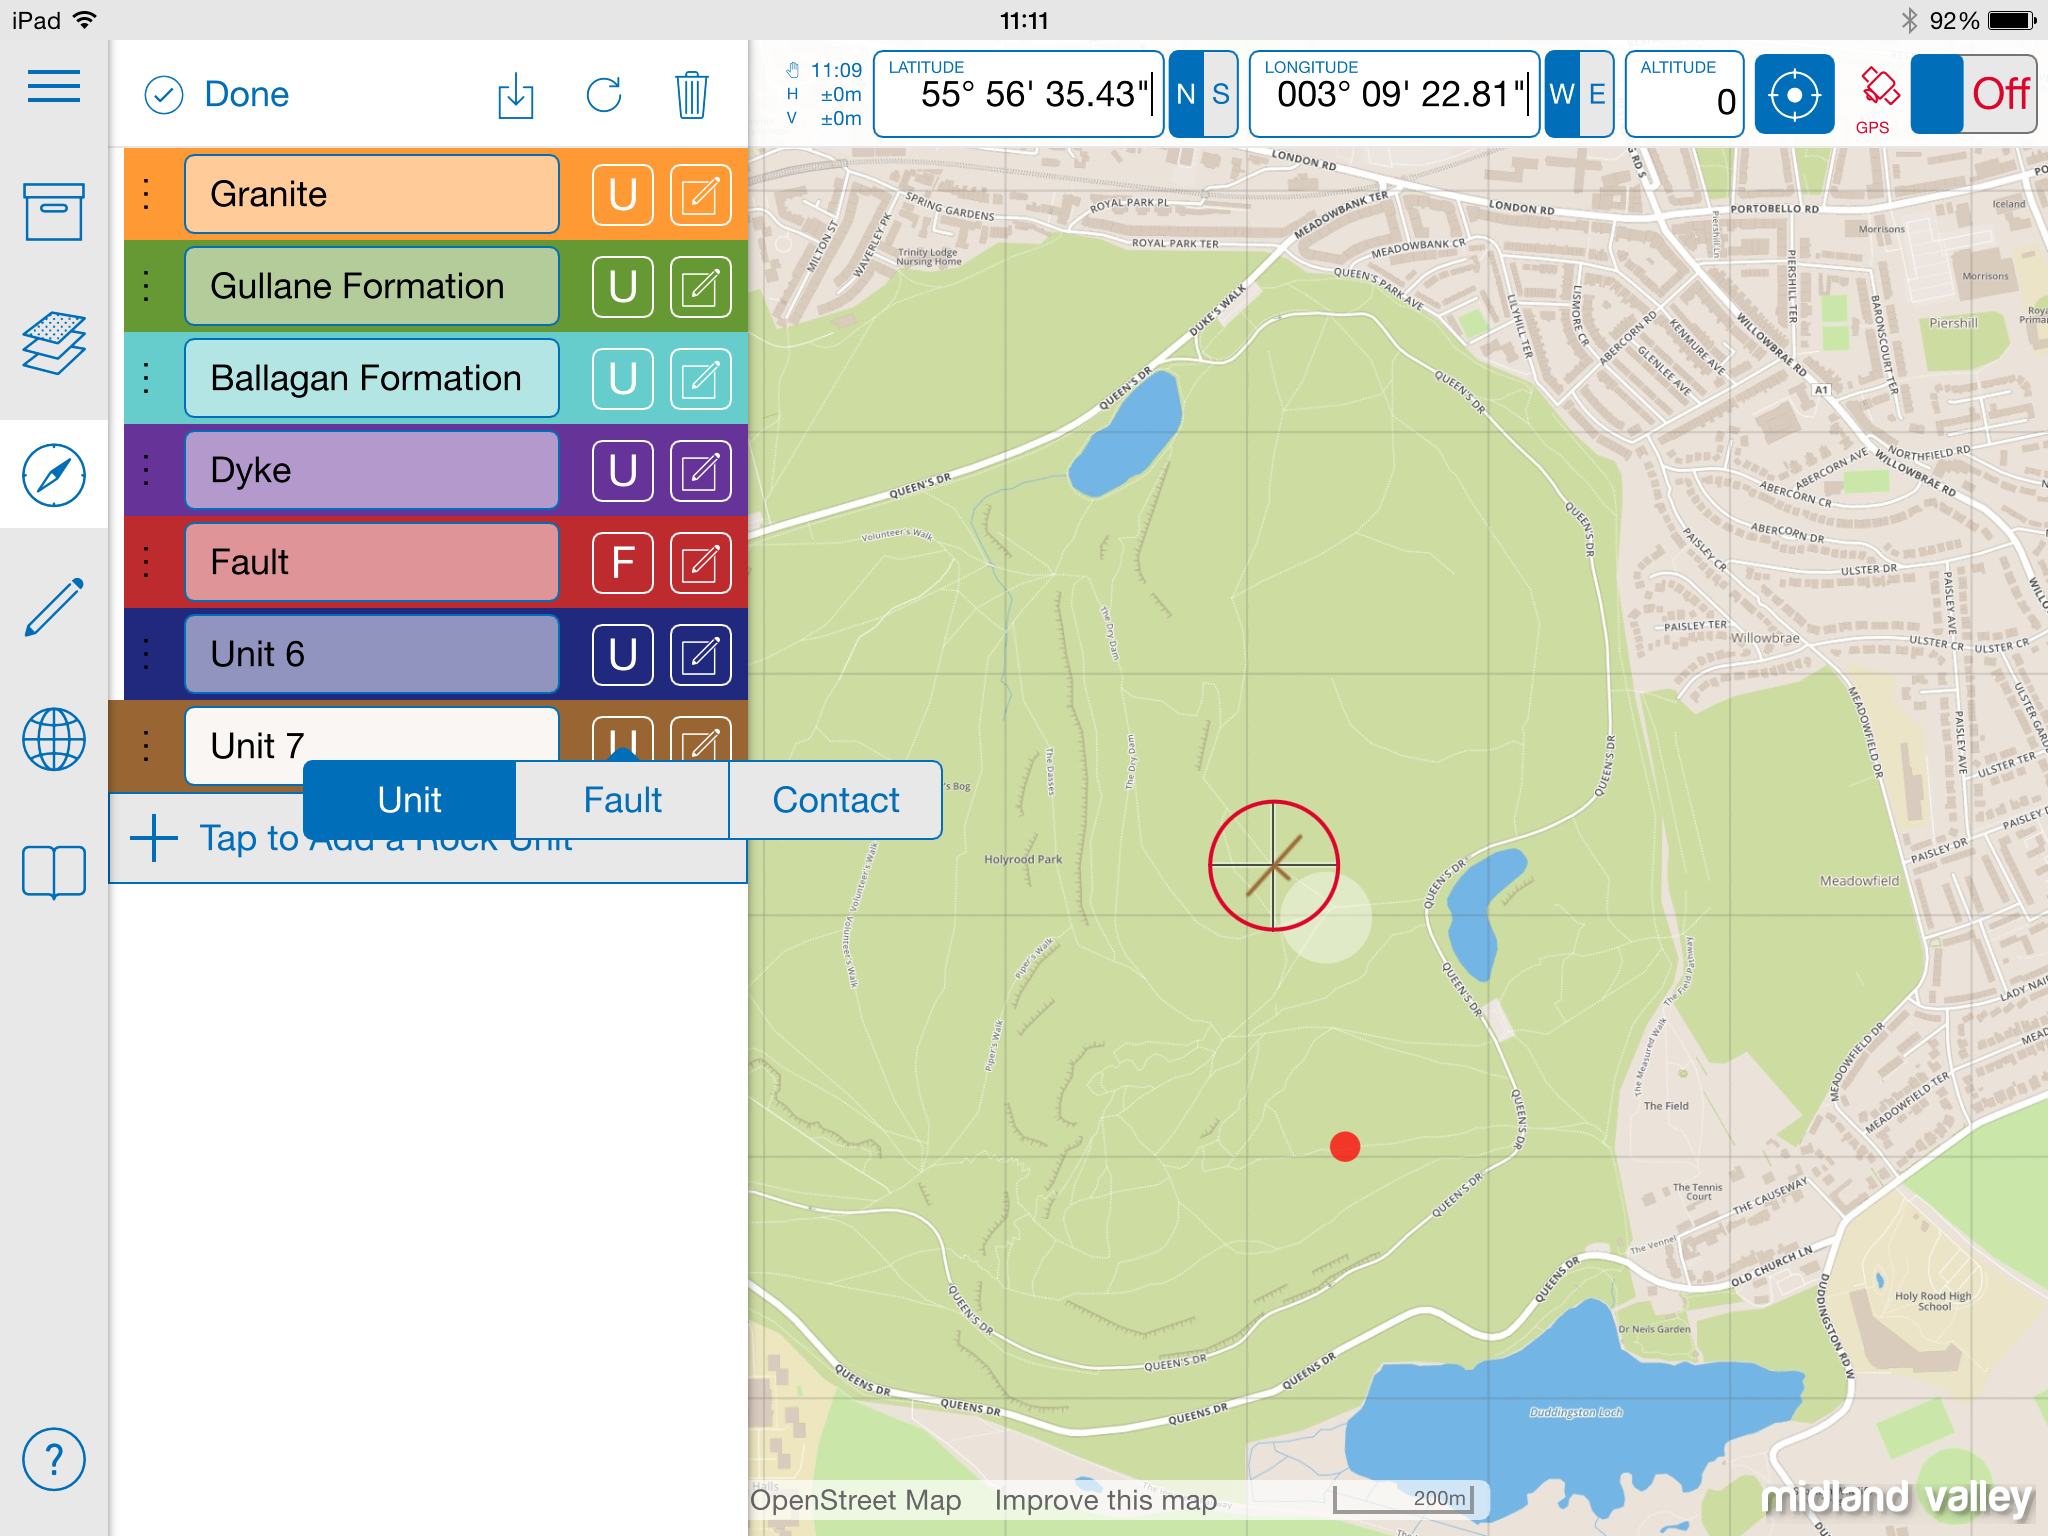Select the pencil drawing tool
2048x1536 pixels.
coord(54,607)
